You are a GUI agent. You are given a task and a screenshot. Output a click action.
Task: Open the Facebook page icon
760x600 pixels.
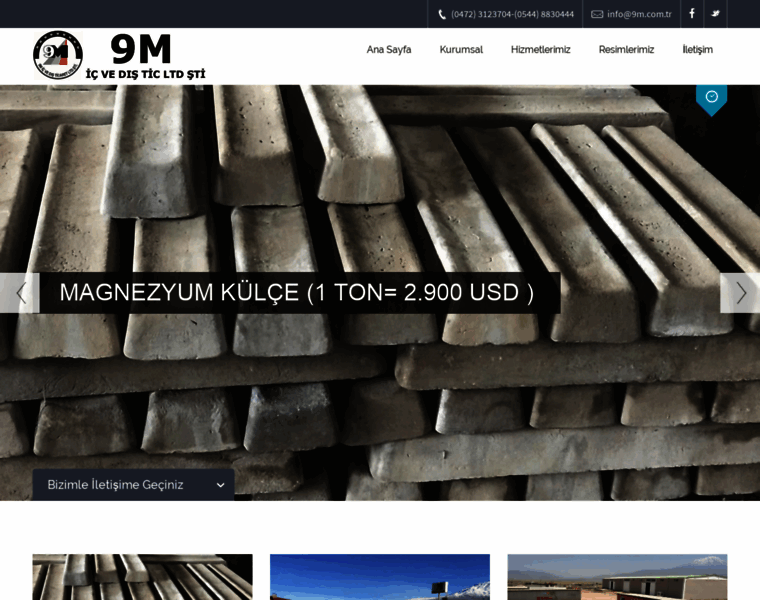692,14
